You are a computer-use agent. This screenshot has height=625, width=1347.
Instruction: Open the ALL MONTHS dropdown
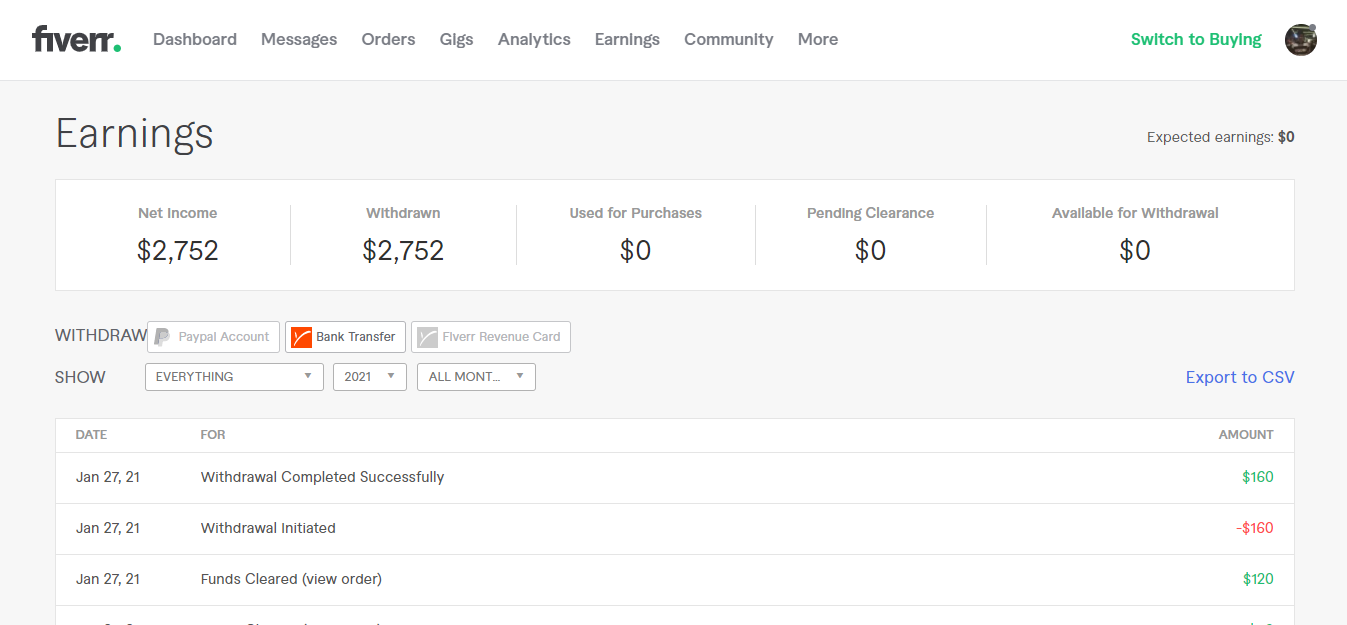tap(476, 377)
